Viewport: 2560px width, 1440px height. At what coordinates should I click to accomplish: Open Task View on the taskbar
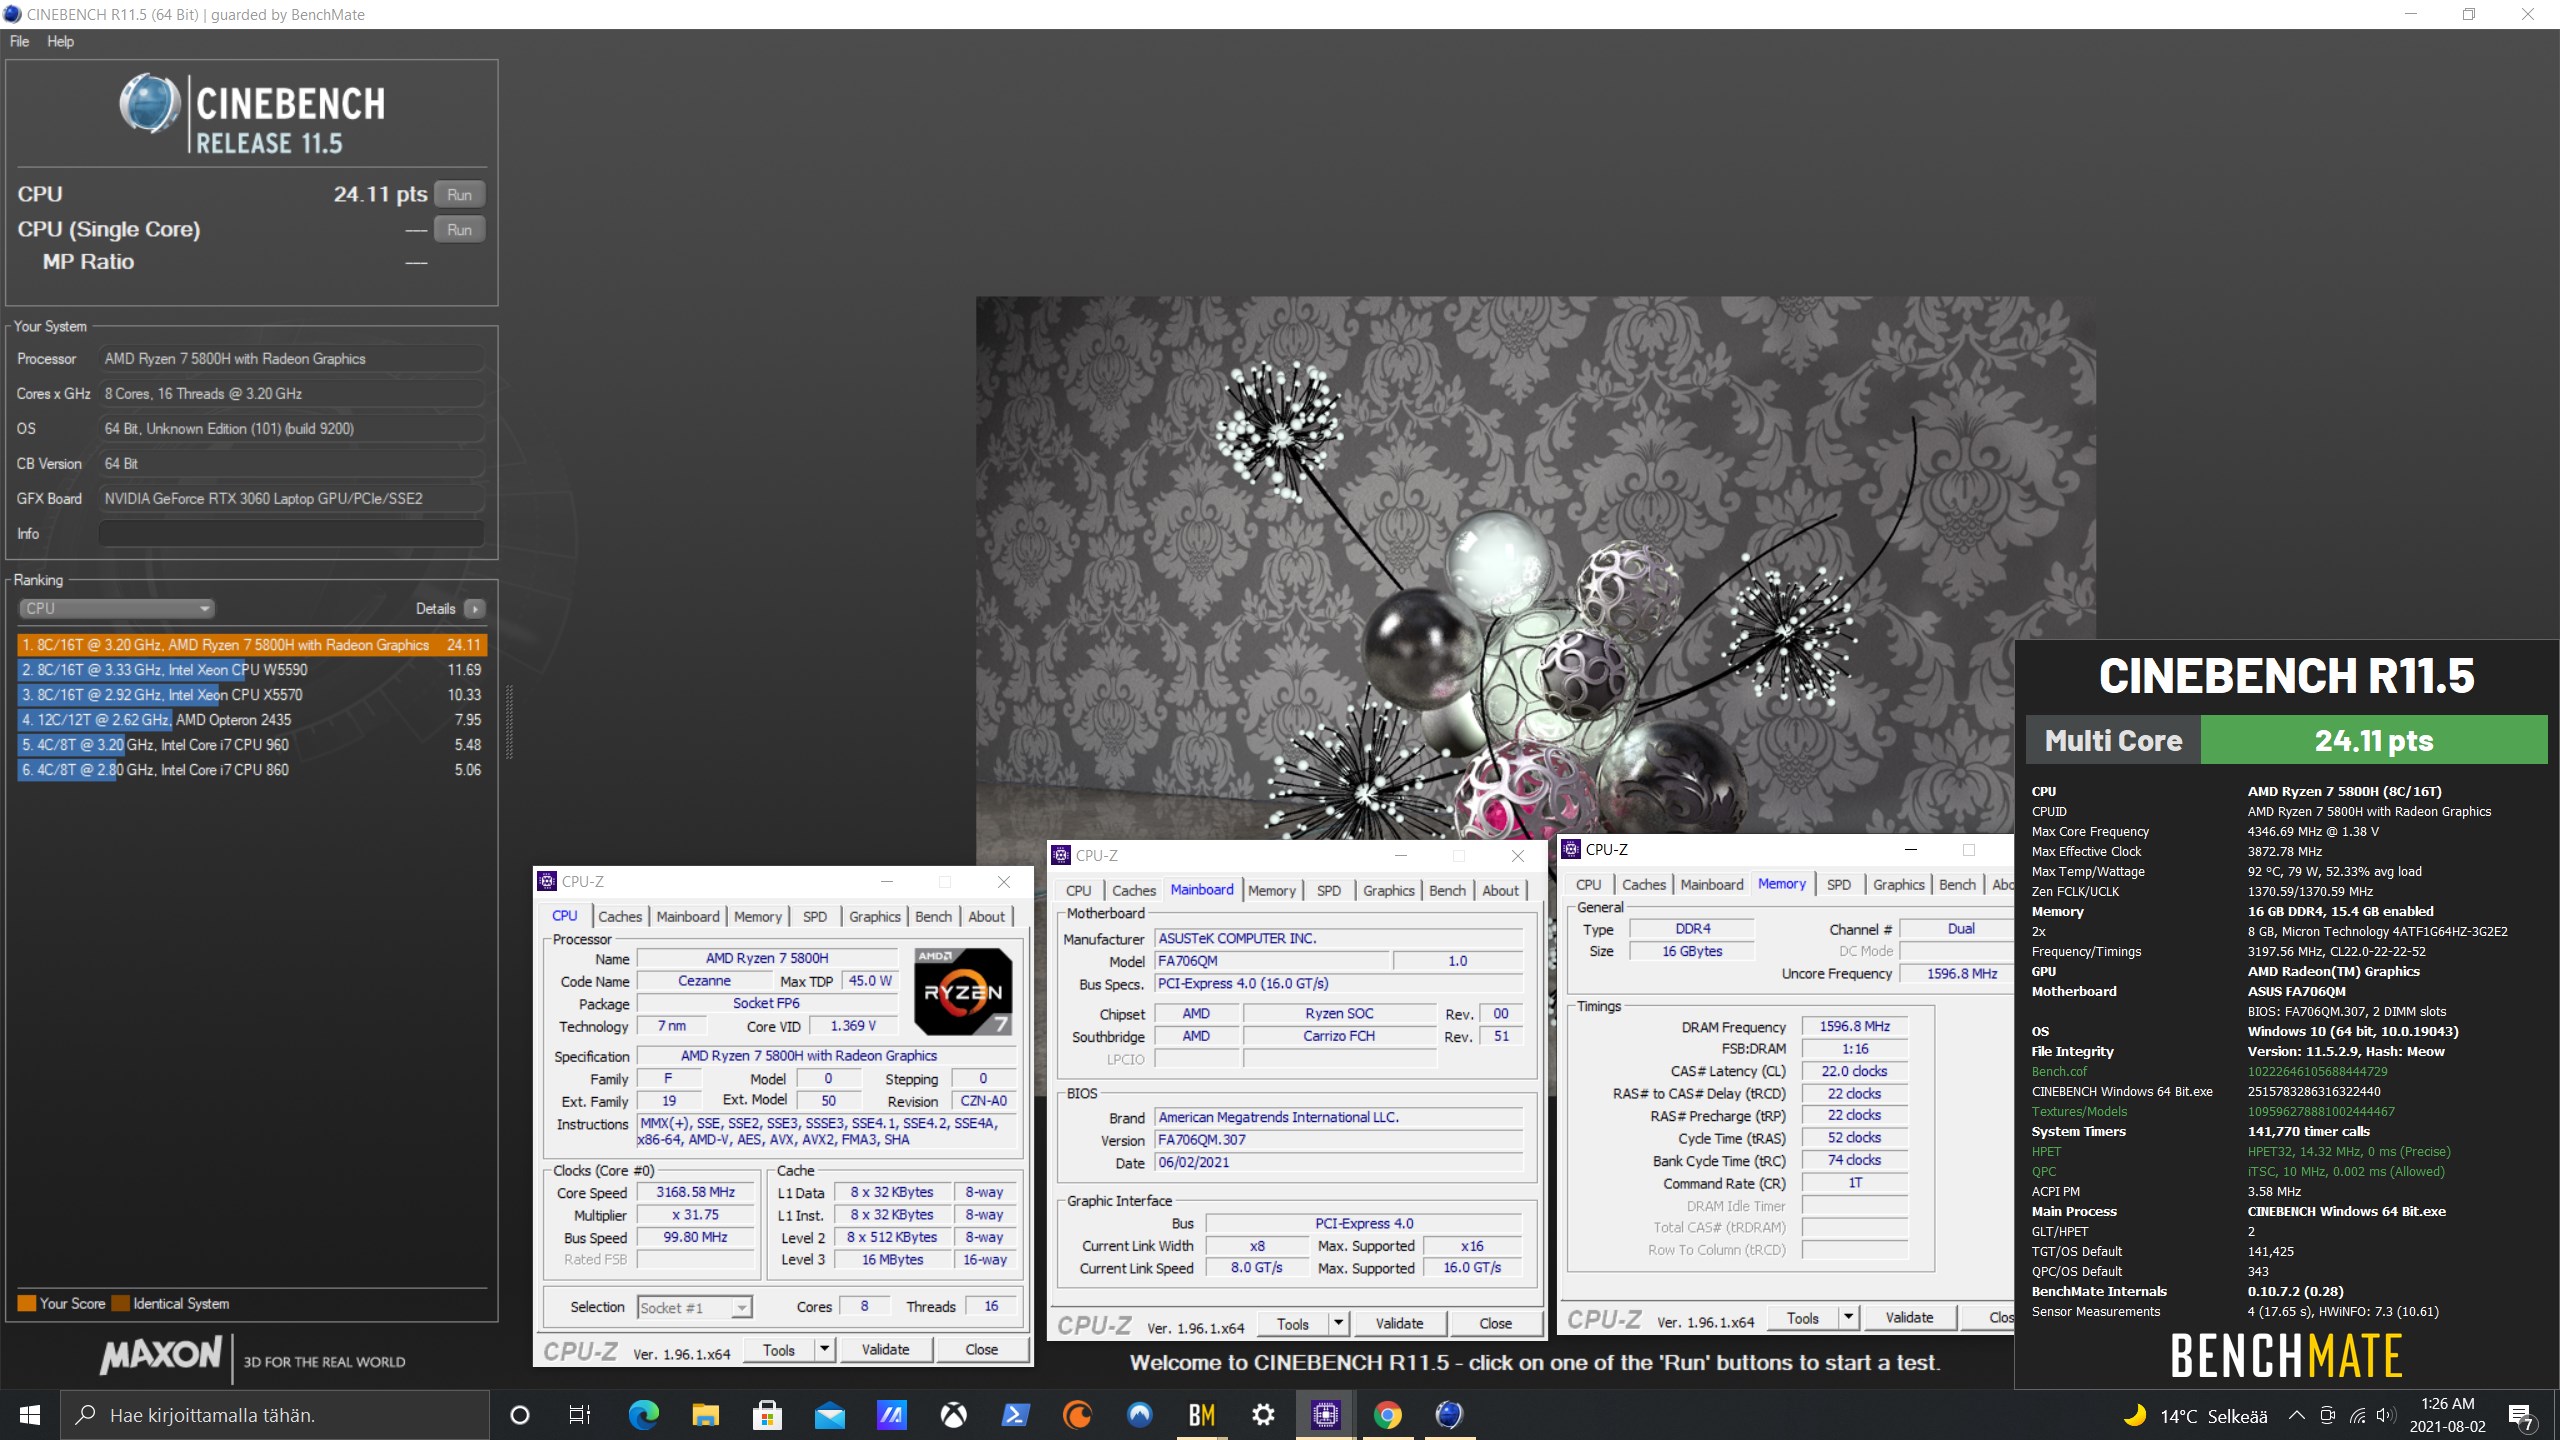click(580, 1415)
